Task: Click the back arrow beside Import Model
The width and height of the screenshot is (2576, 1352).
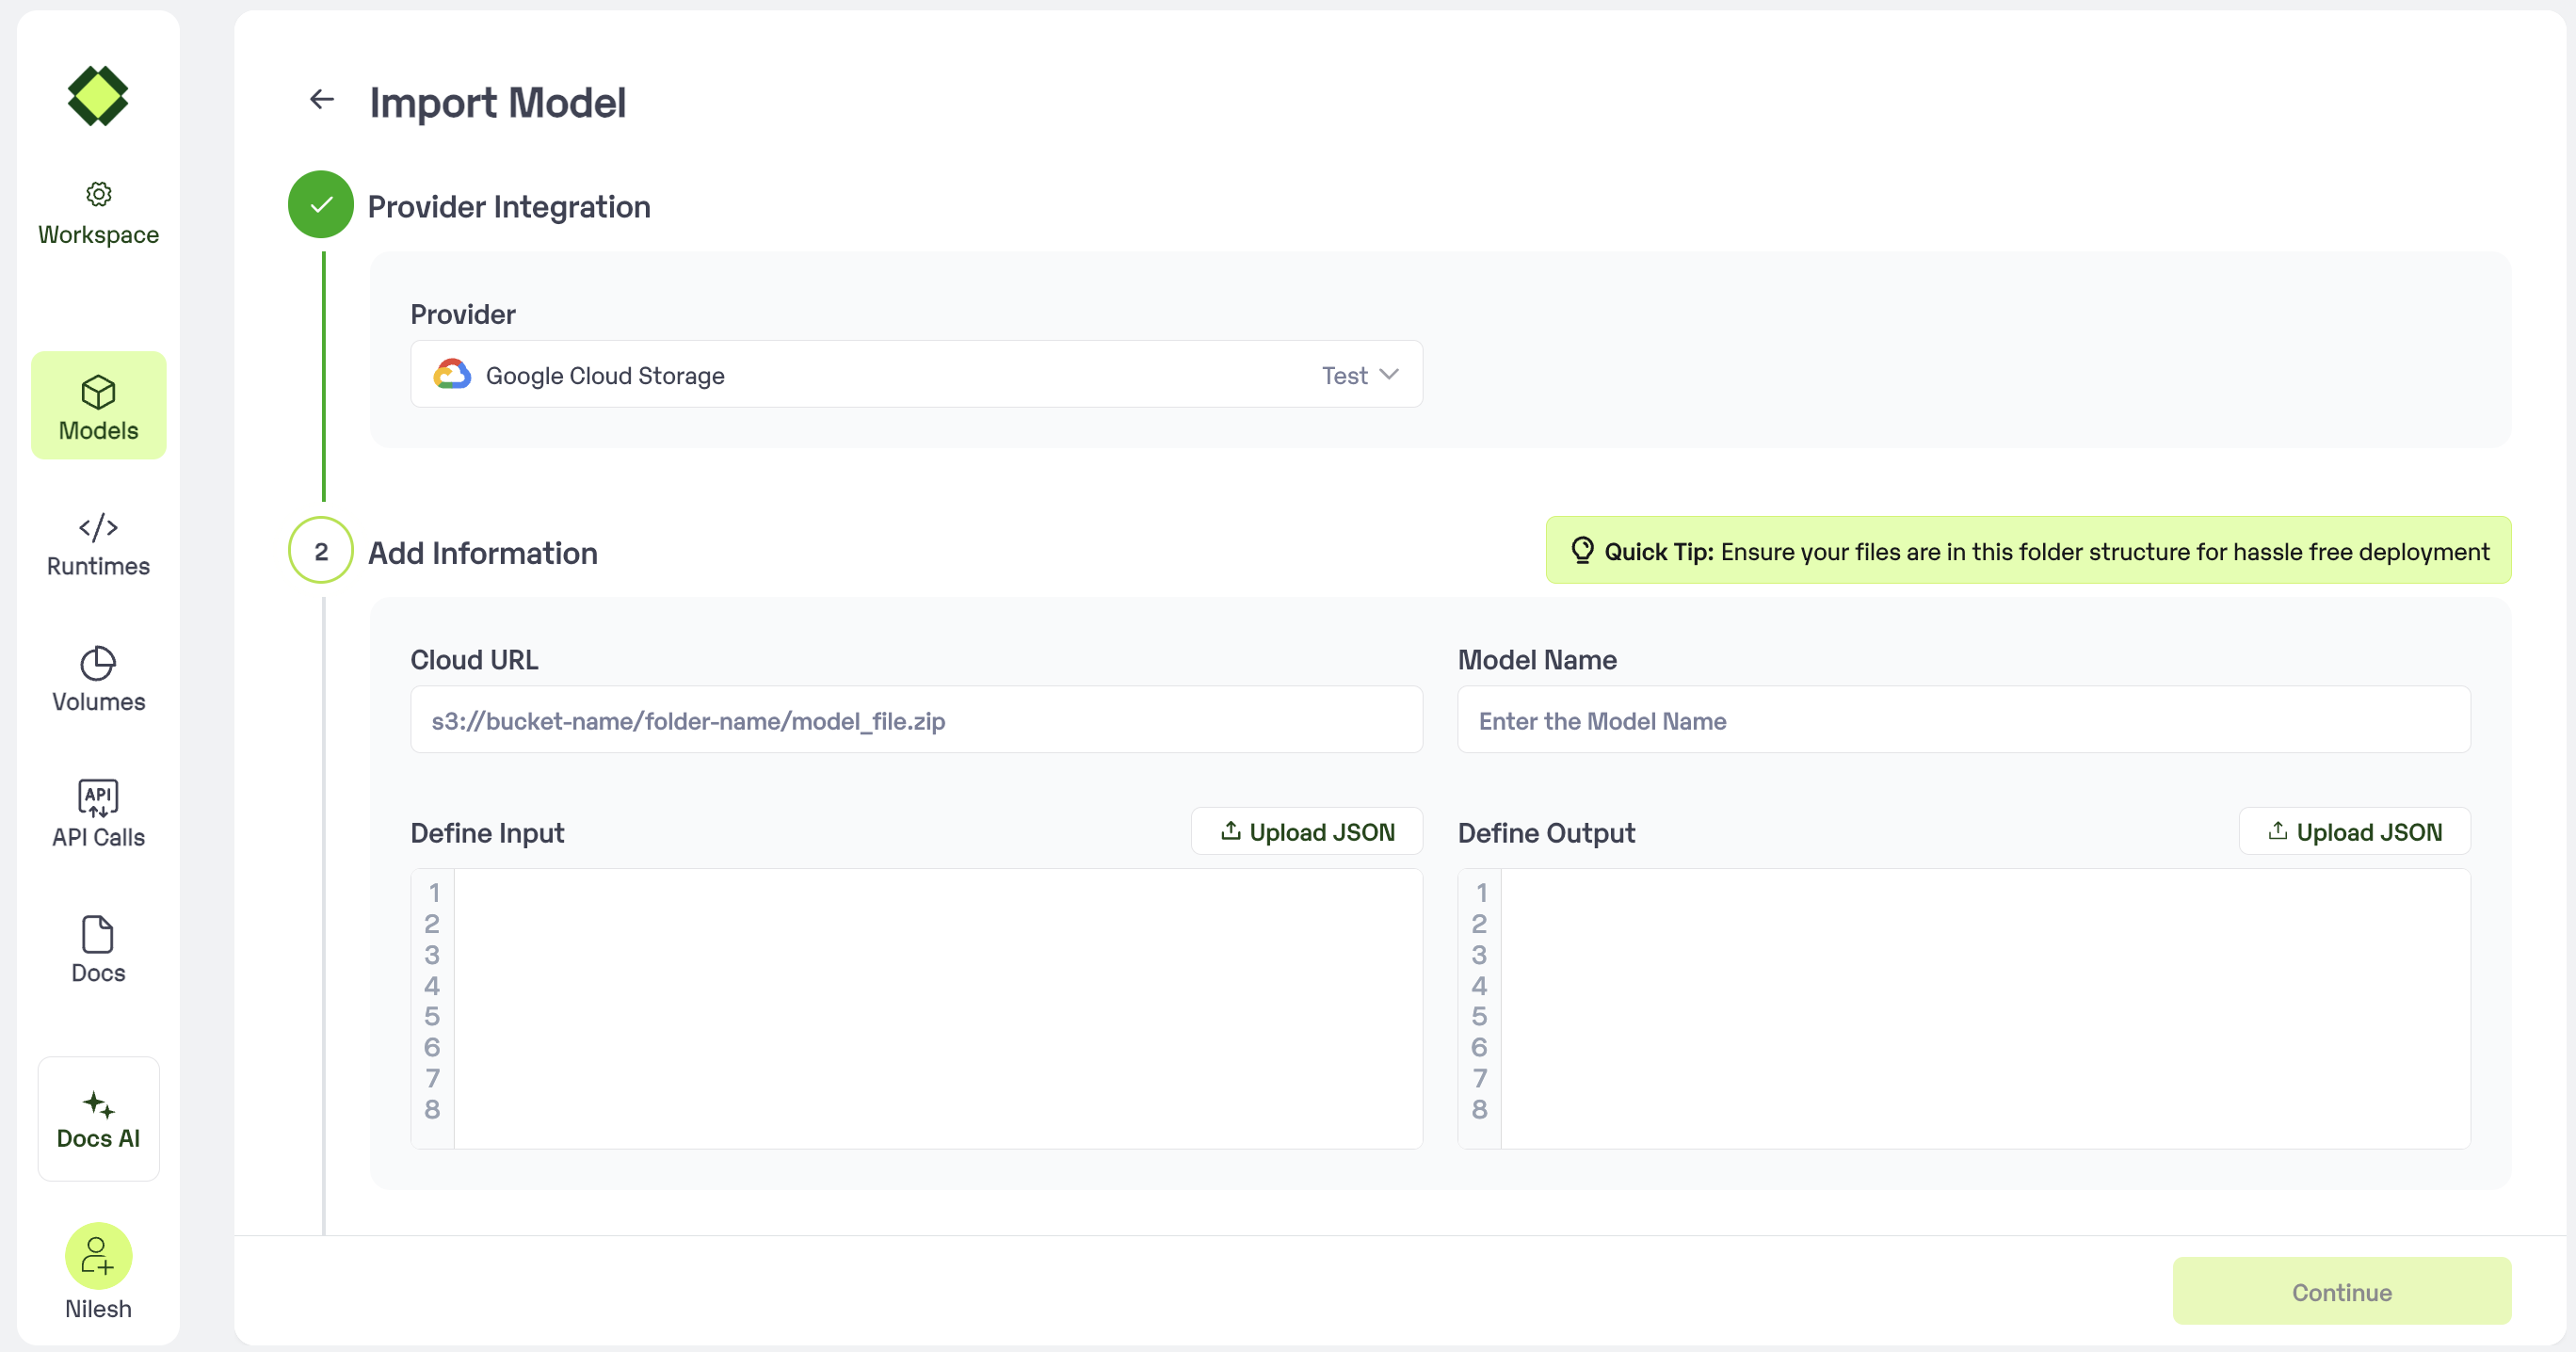Action: [321, 99]
